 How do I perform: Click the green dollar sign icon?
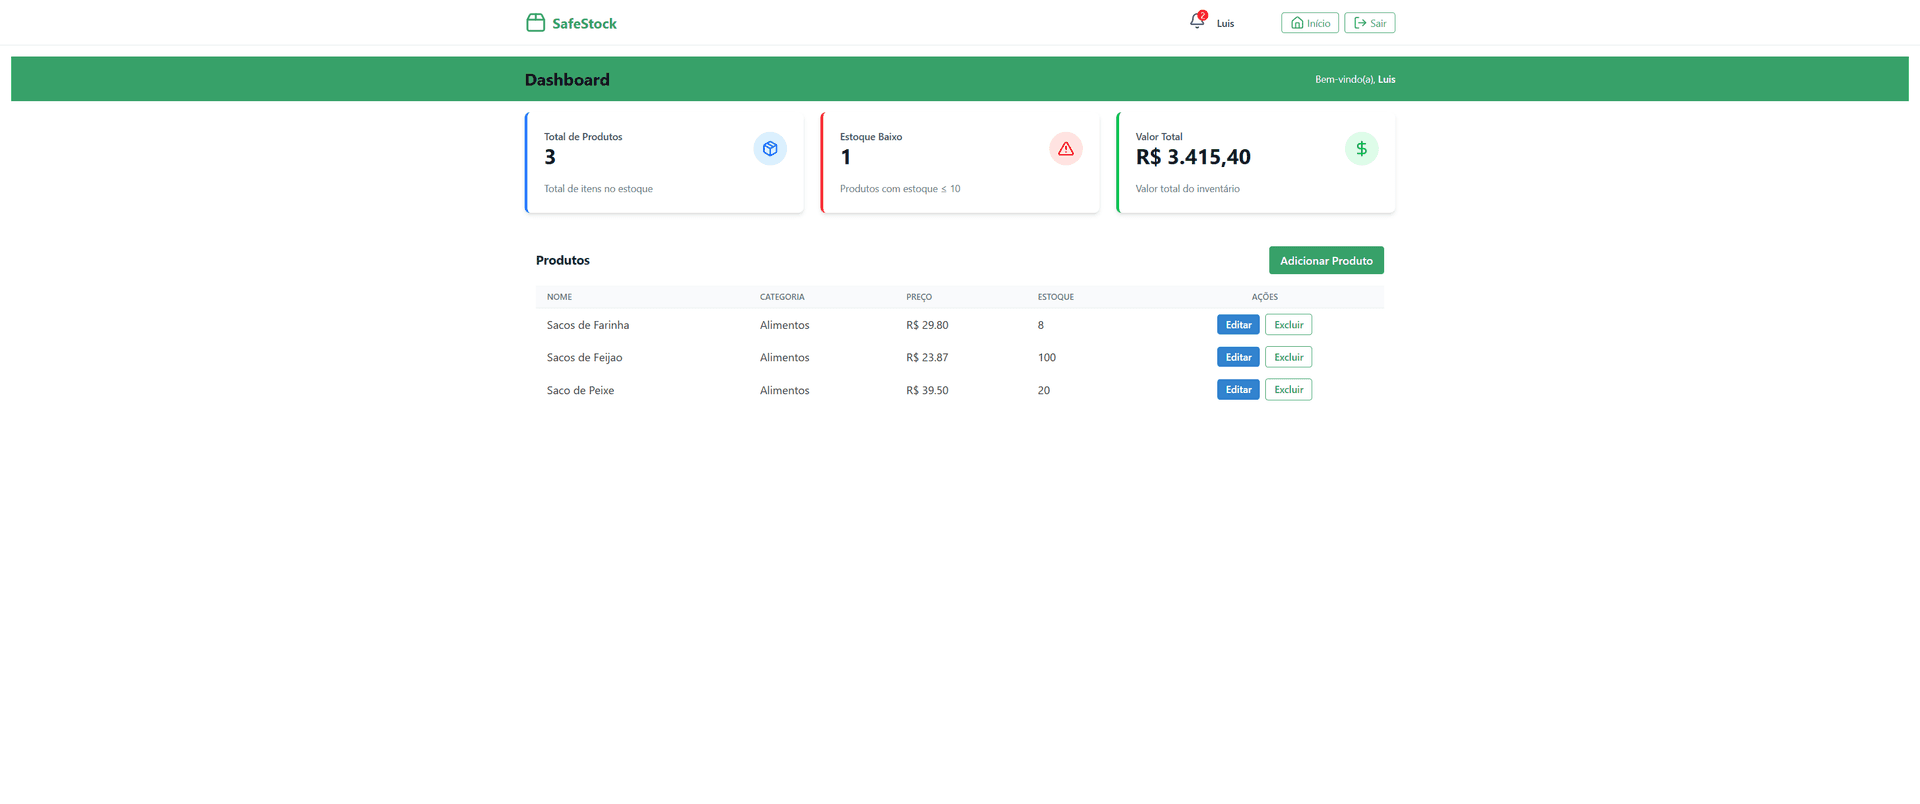point(1361,149)
